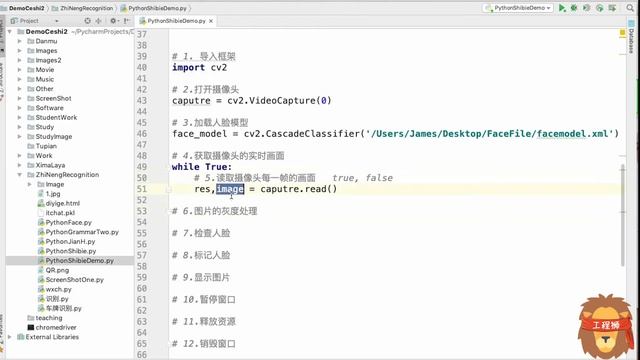Click the profile run icon
Screen dimensions: 640x360
pyautogui.click(x=599, y=8)
